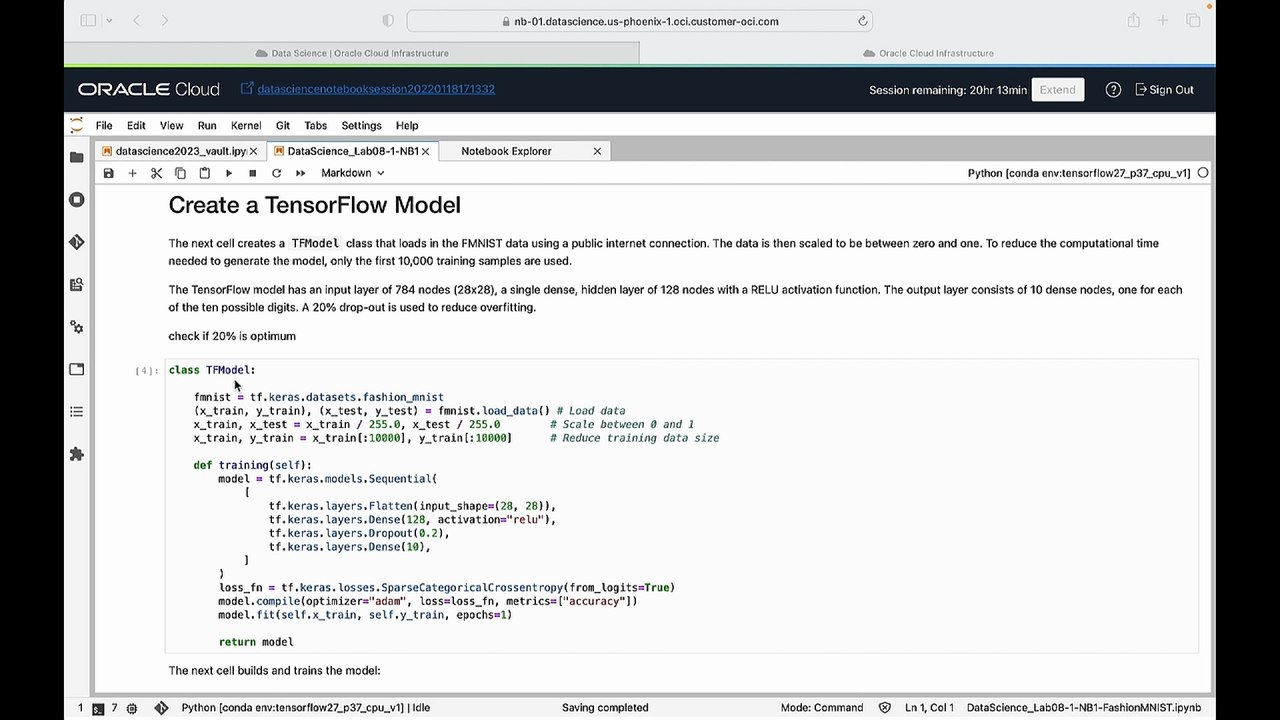Open the Safari sidebar dropdown chevron
Screen dimensions: 1280x720
coord(109,21)
